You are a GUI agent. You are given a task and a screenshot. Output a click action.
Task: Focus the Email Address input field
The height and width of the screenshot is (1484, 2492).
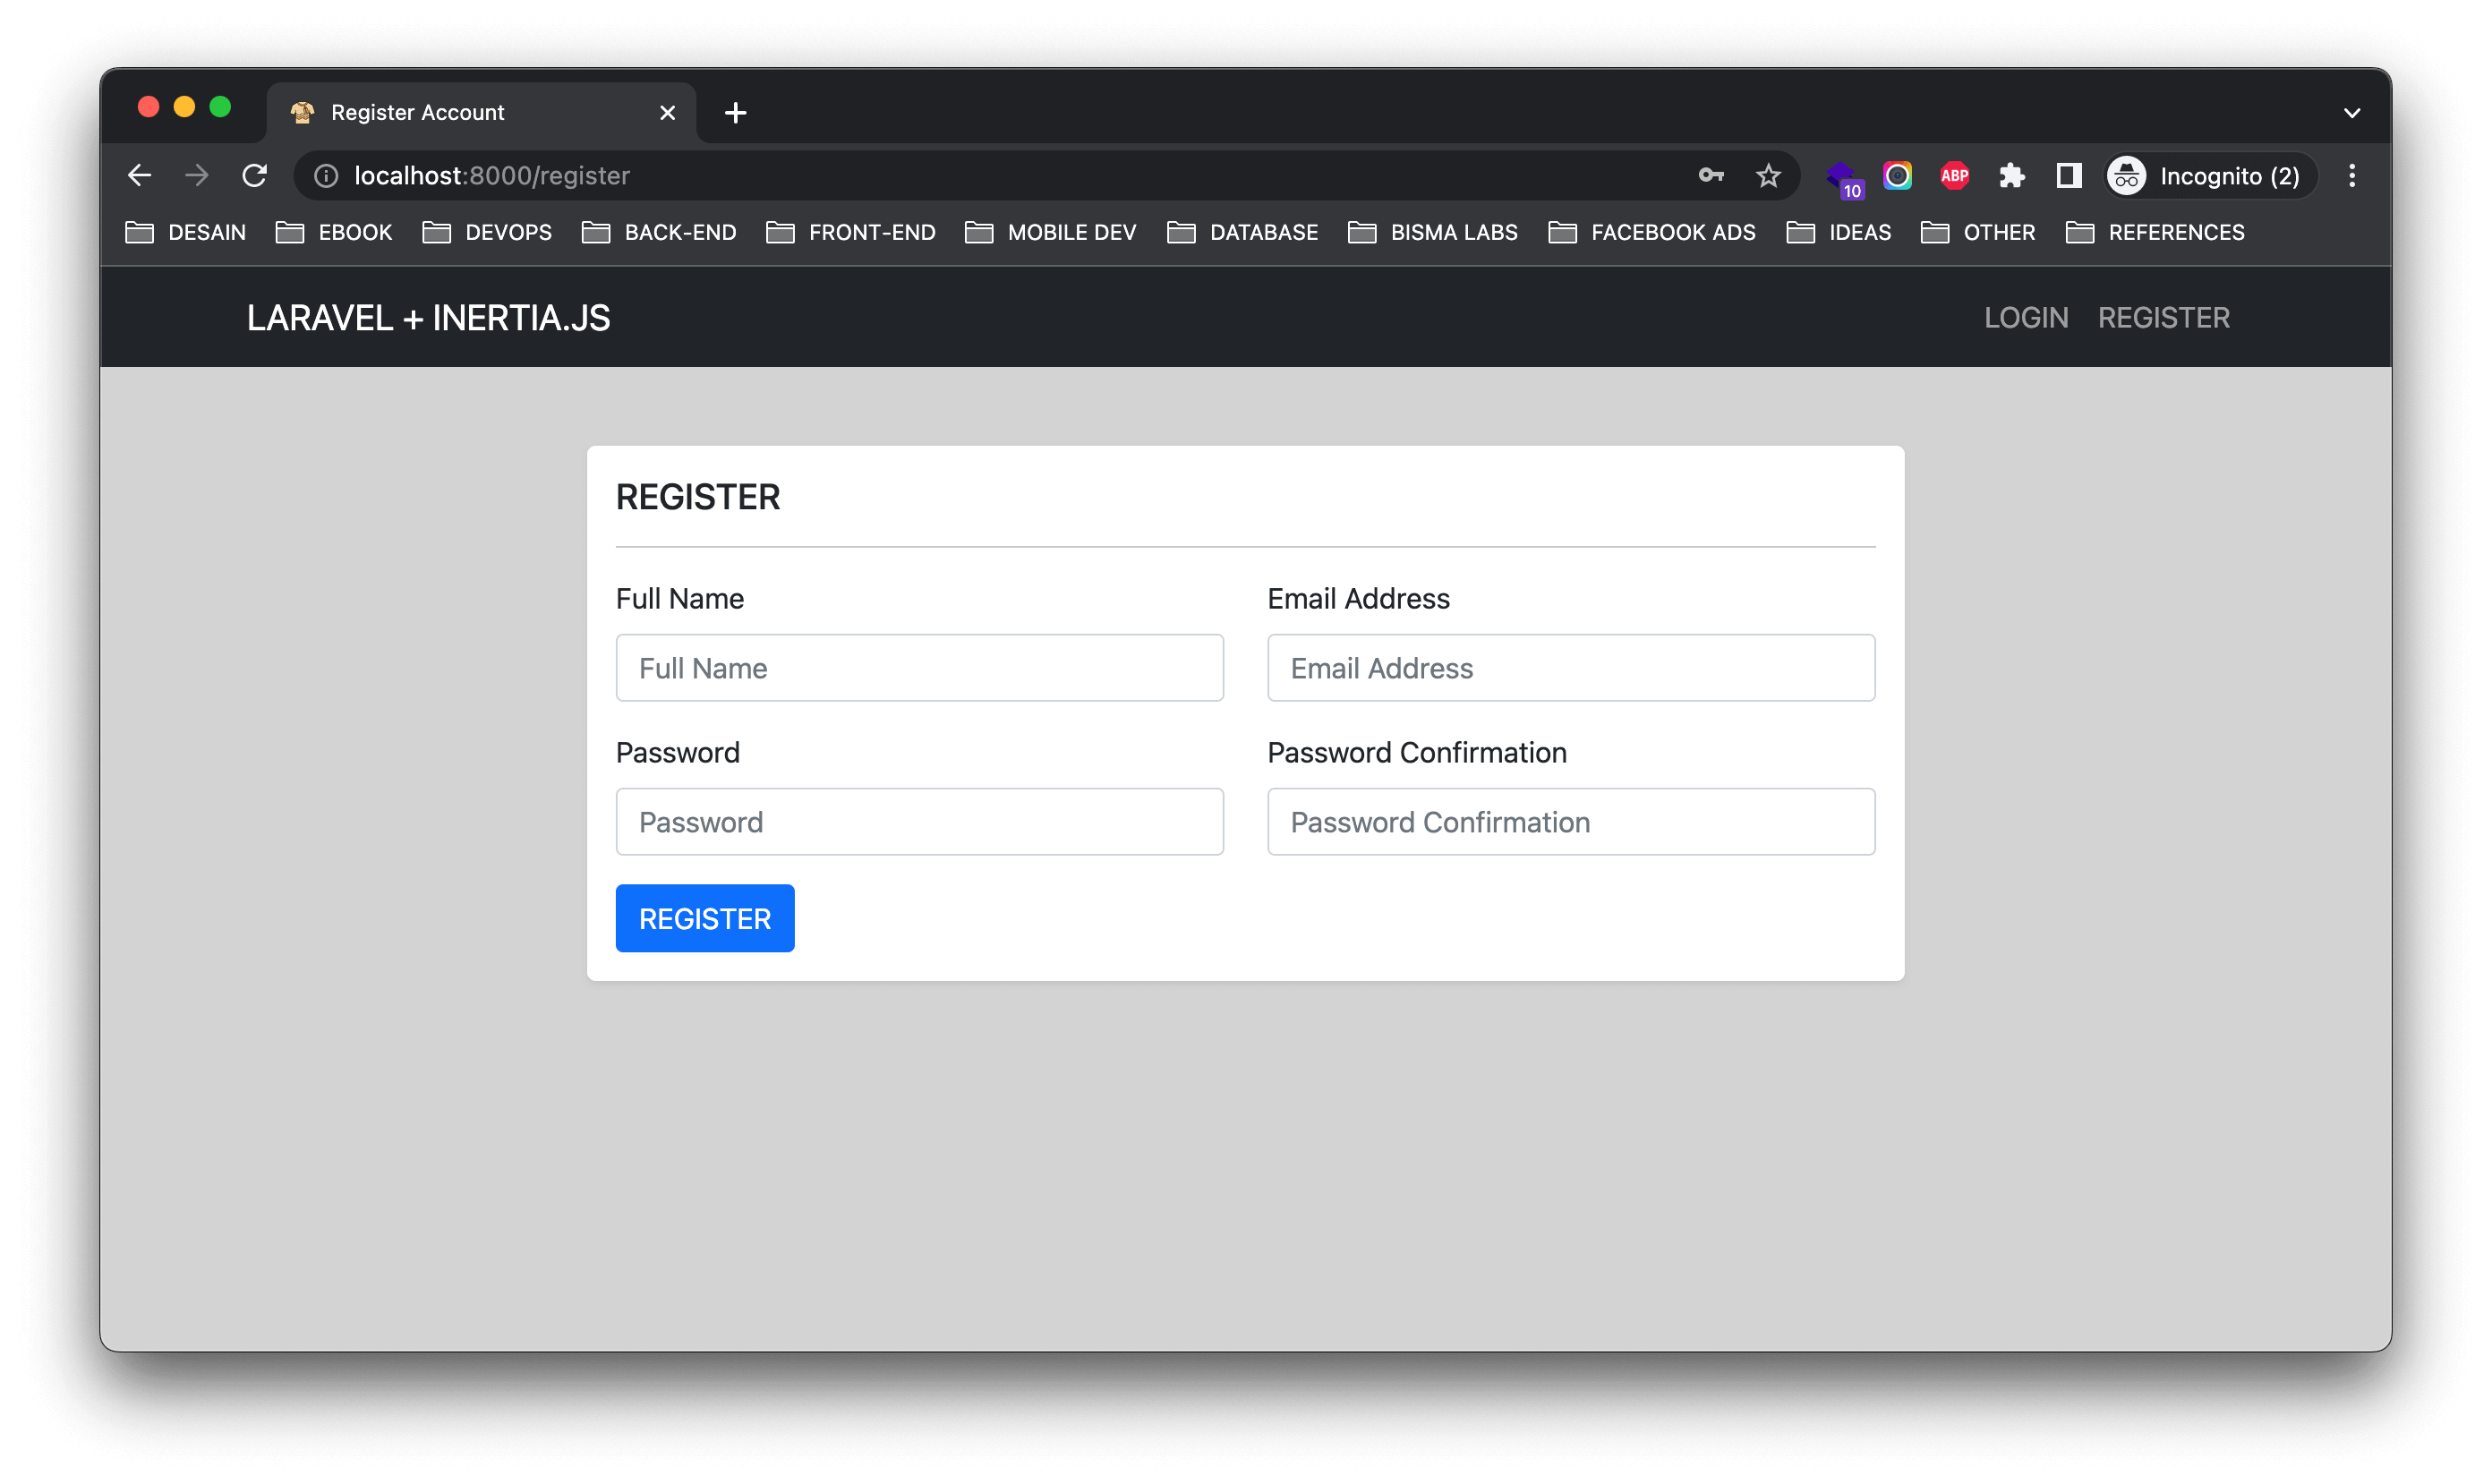pyautogui.click(x=1570, y=668)
